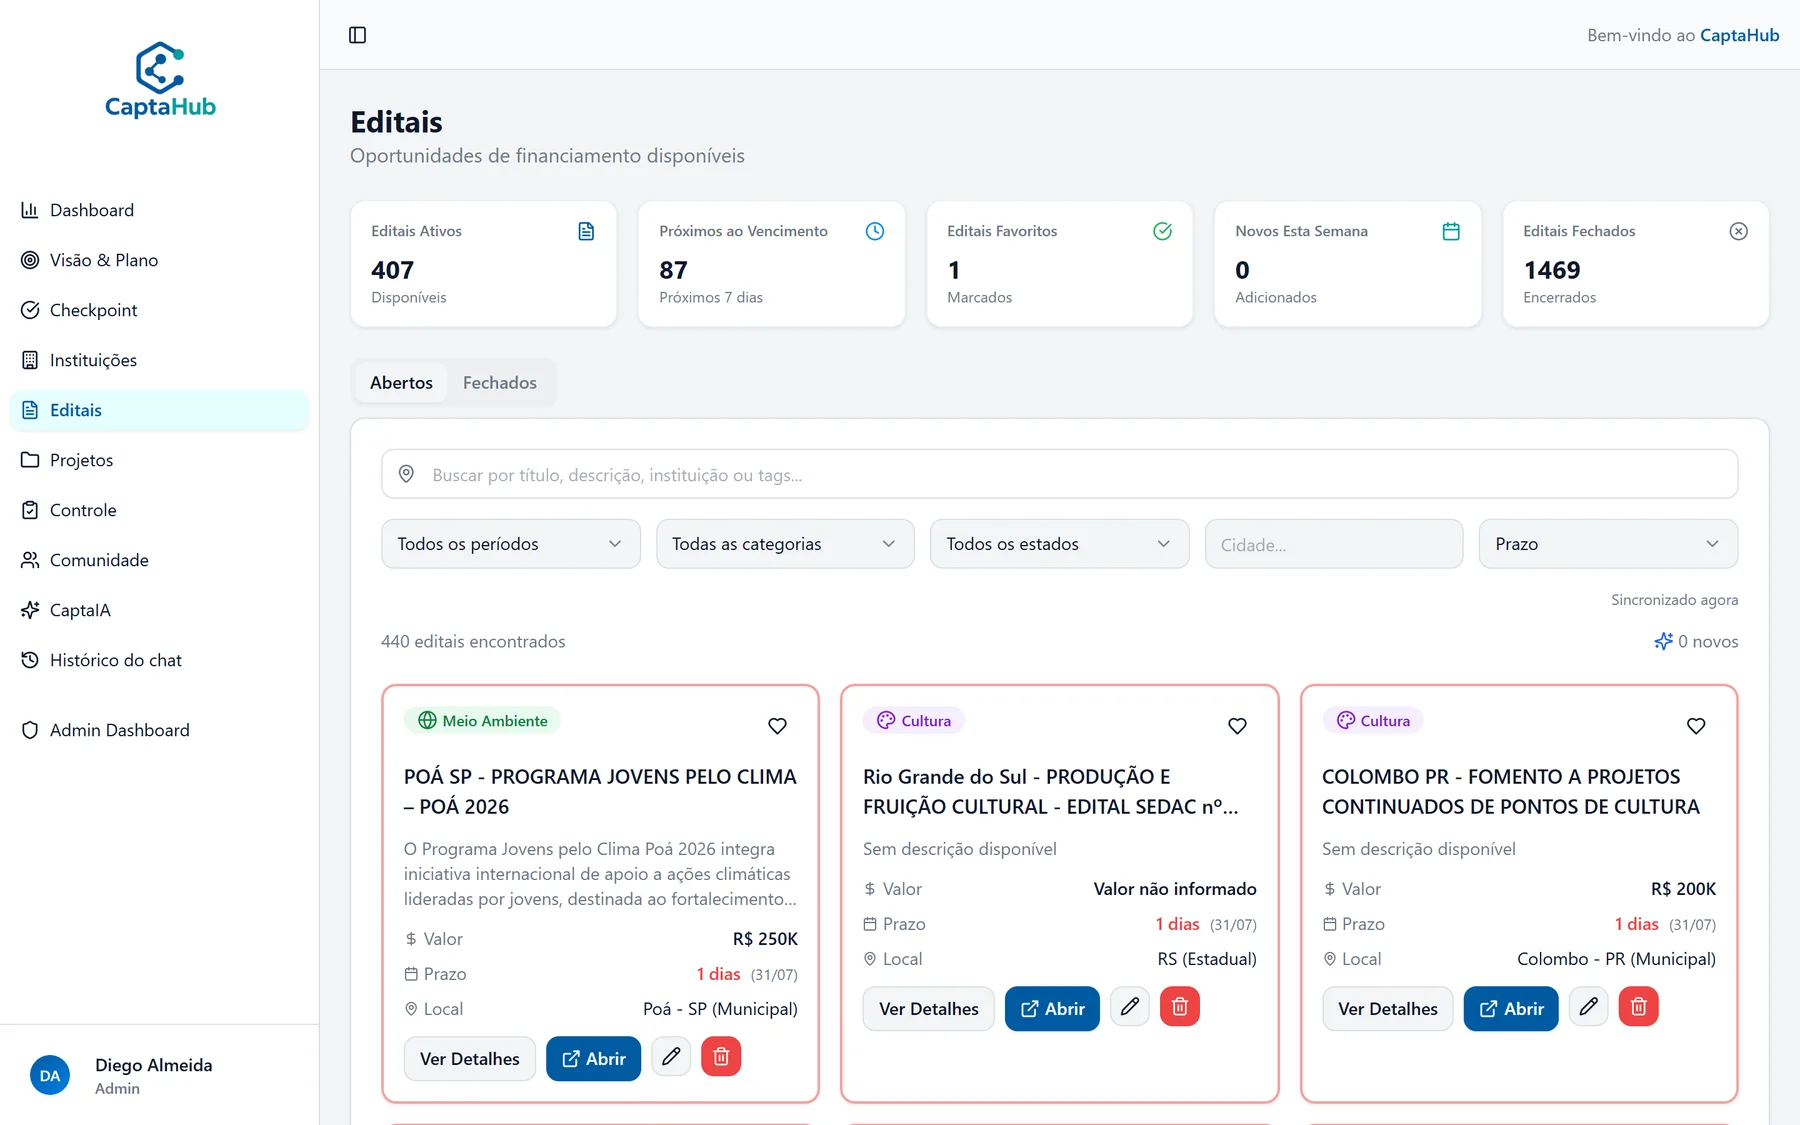
Task: Open the Checkpoint section
Action: (x=160, y=310)
